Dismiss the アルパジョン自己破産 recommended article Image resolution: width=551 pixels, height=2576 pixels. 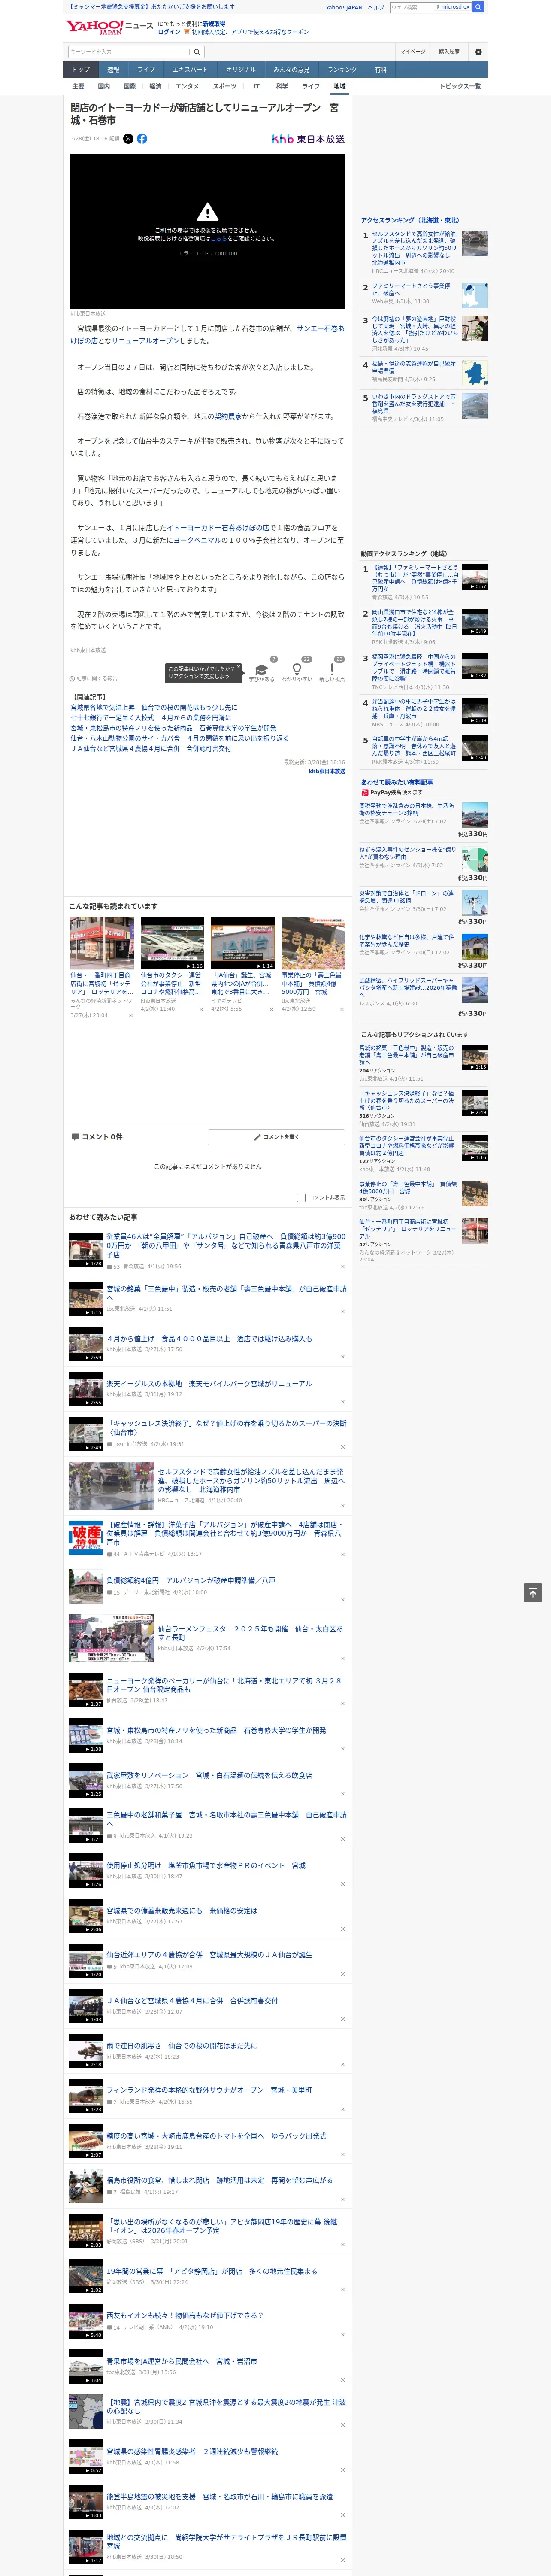[x=343, y=1266]
